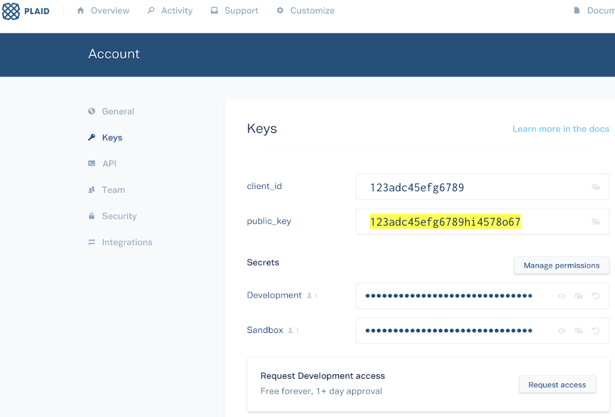Click the Sandbox secret field
Screen dimensions: 615x417
pyautogui.click(x=482, y=331)
